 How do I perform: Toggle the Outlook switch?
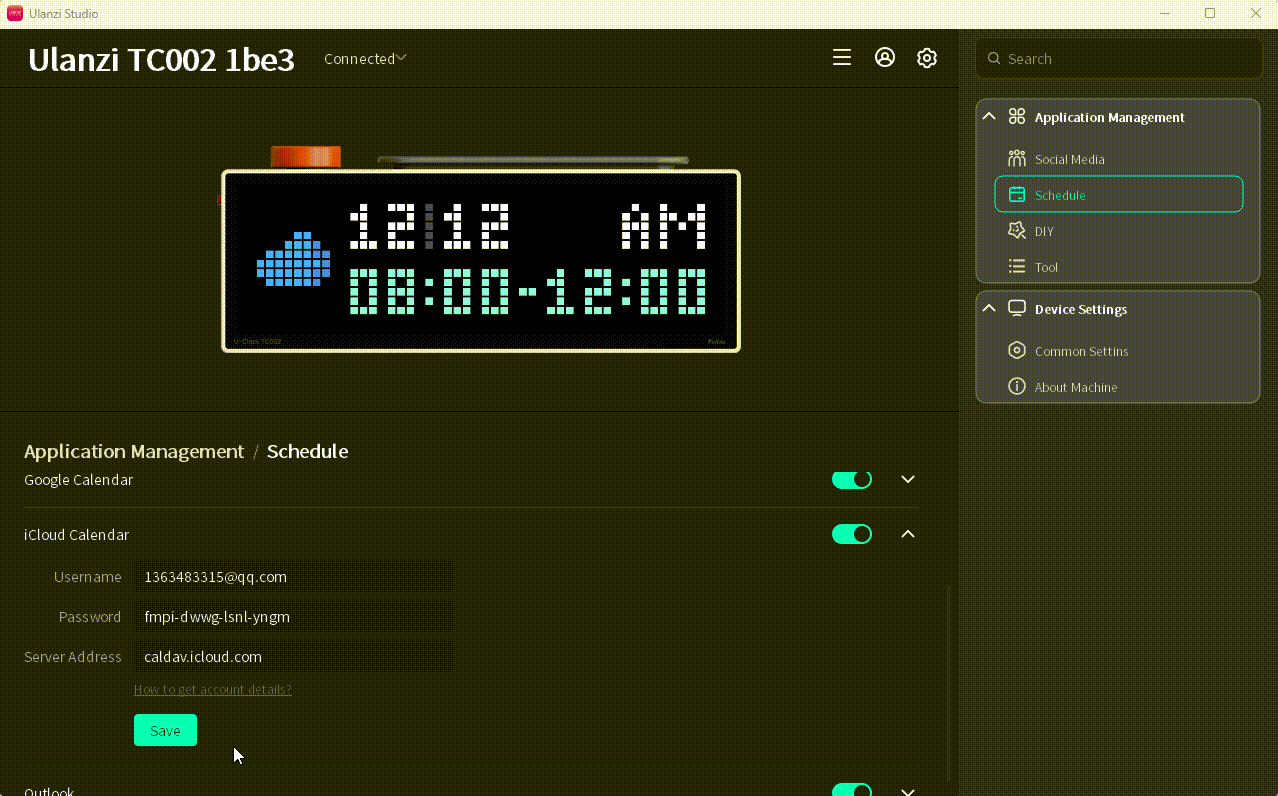(852, 791)
